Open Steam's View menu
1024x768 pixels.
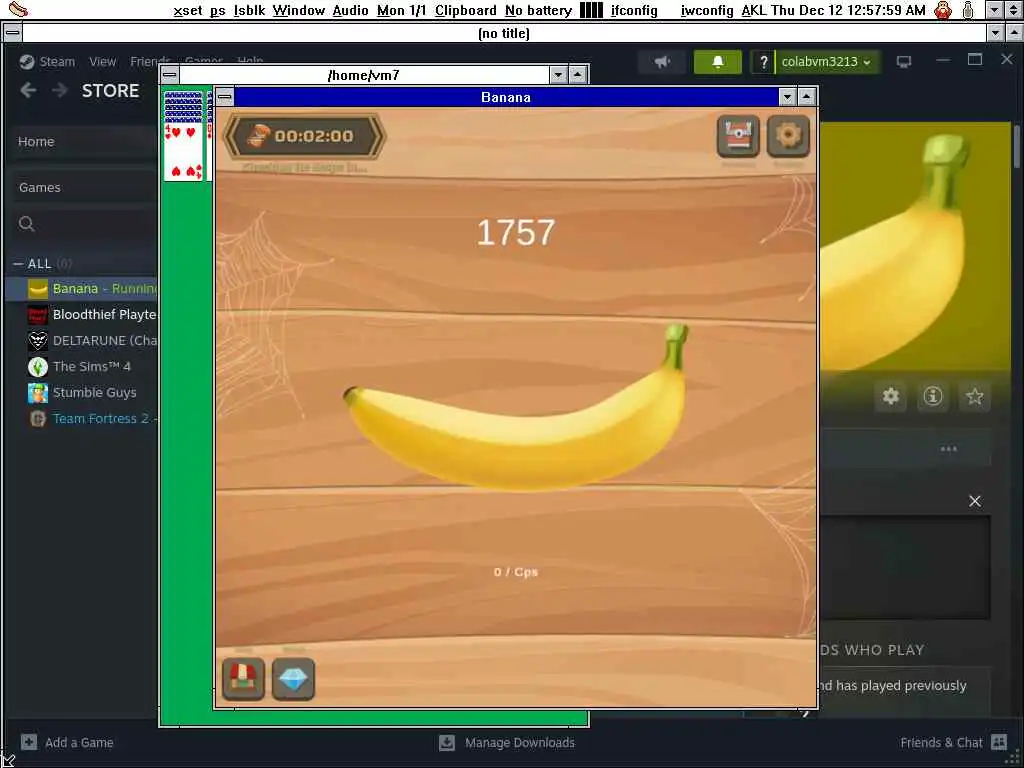(103, 61)
